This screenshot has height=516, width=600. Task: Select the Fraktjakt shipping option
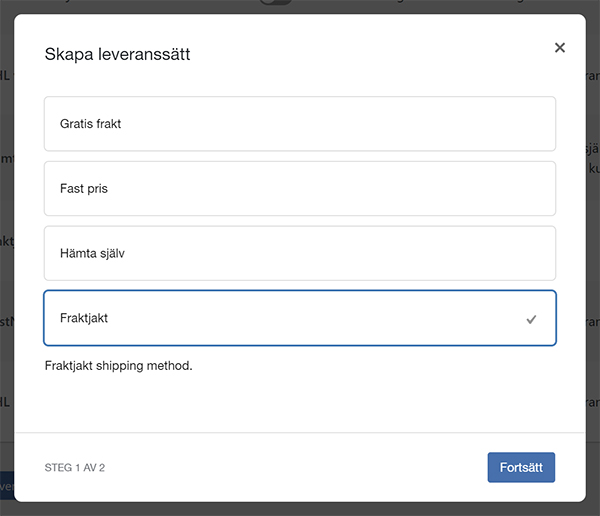tap(300, 318)
